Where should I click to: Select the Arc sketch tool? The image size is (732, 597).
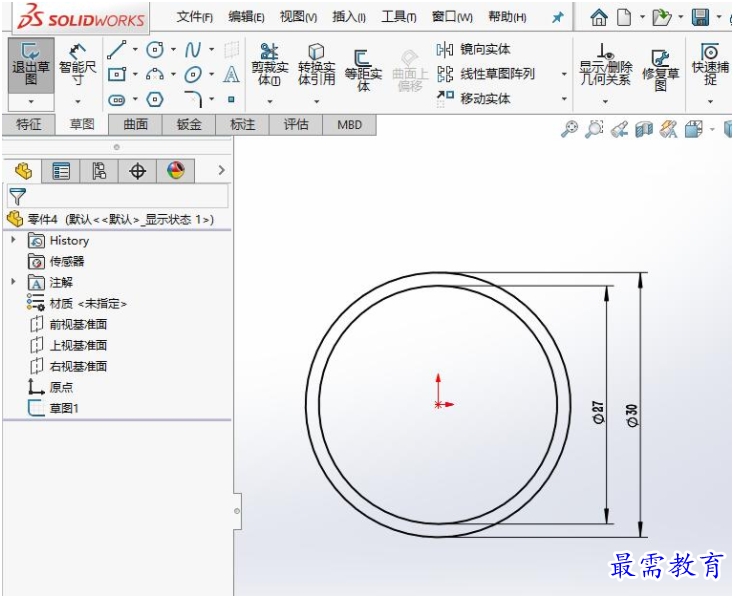[x=155, y=74]
